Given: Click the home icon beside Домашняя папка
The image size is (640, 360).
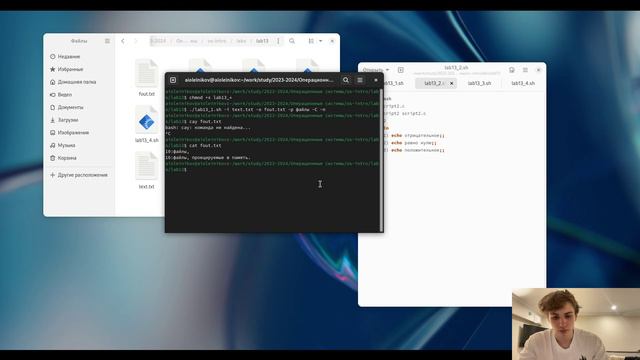Looking at the screenshot, I should click(53, 82).
